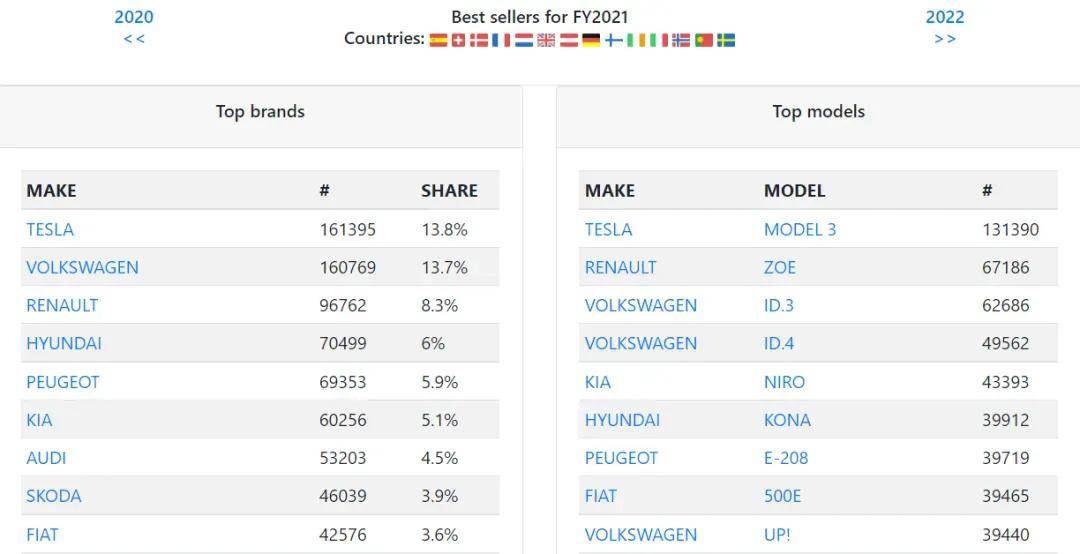This screenshot has width=1080, height=554.
Task: Select the Switzerland flag icon
Action: tap(458, 40)
